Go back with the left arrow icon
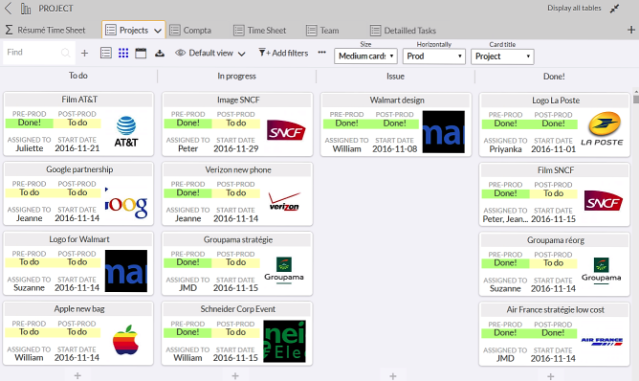639x381 pixels. [8, 8]
